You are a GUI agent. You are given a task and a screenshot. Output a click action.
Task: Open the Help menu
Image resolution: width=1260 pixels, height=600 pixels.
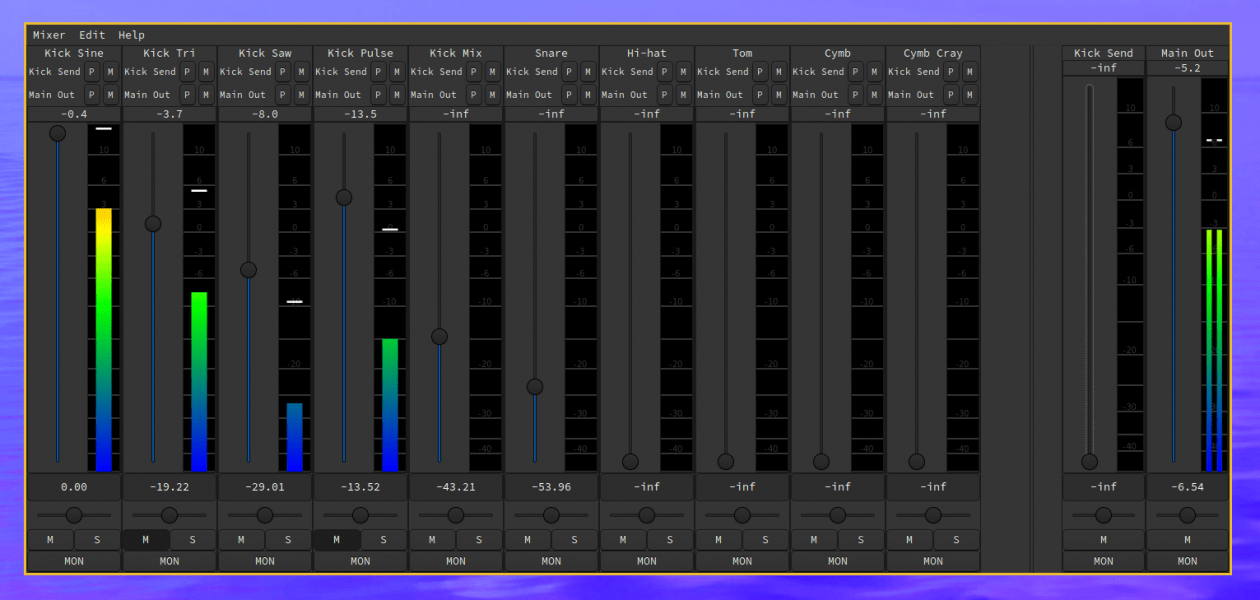click(131, 35)
